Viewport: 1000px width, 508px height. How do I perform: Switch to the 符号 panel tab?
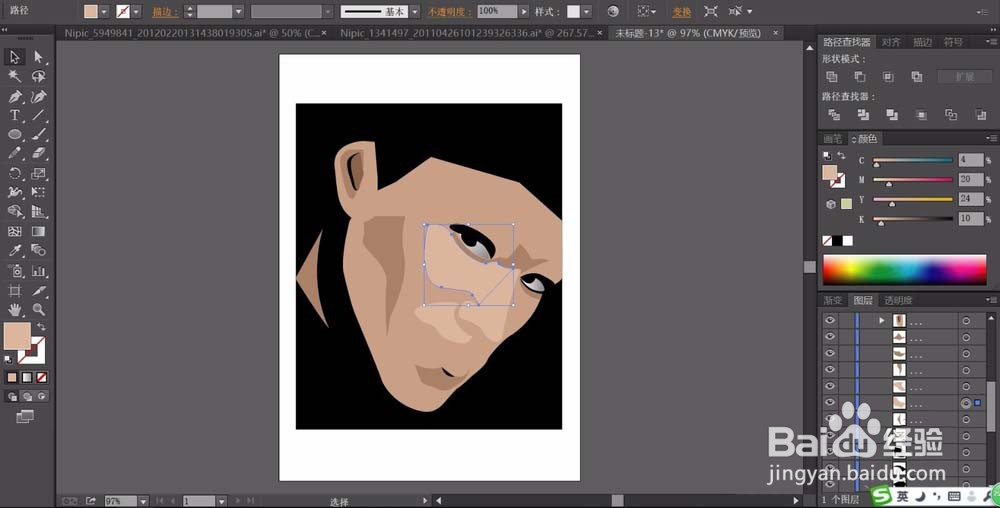click(953, 42)
